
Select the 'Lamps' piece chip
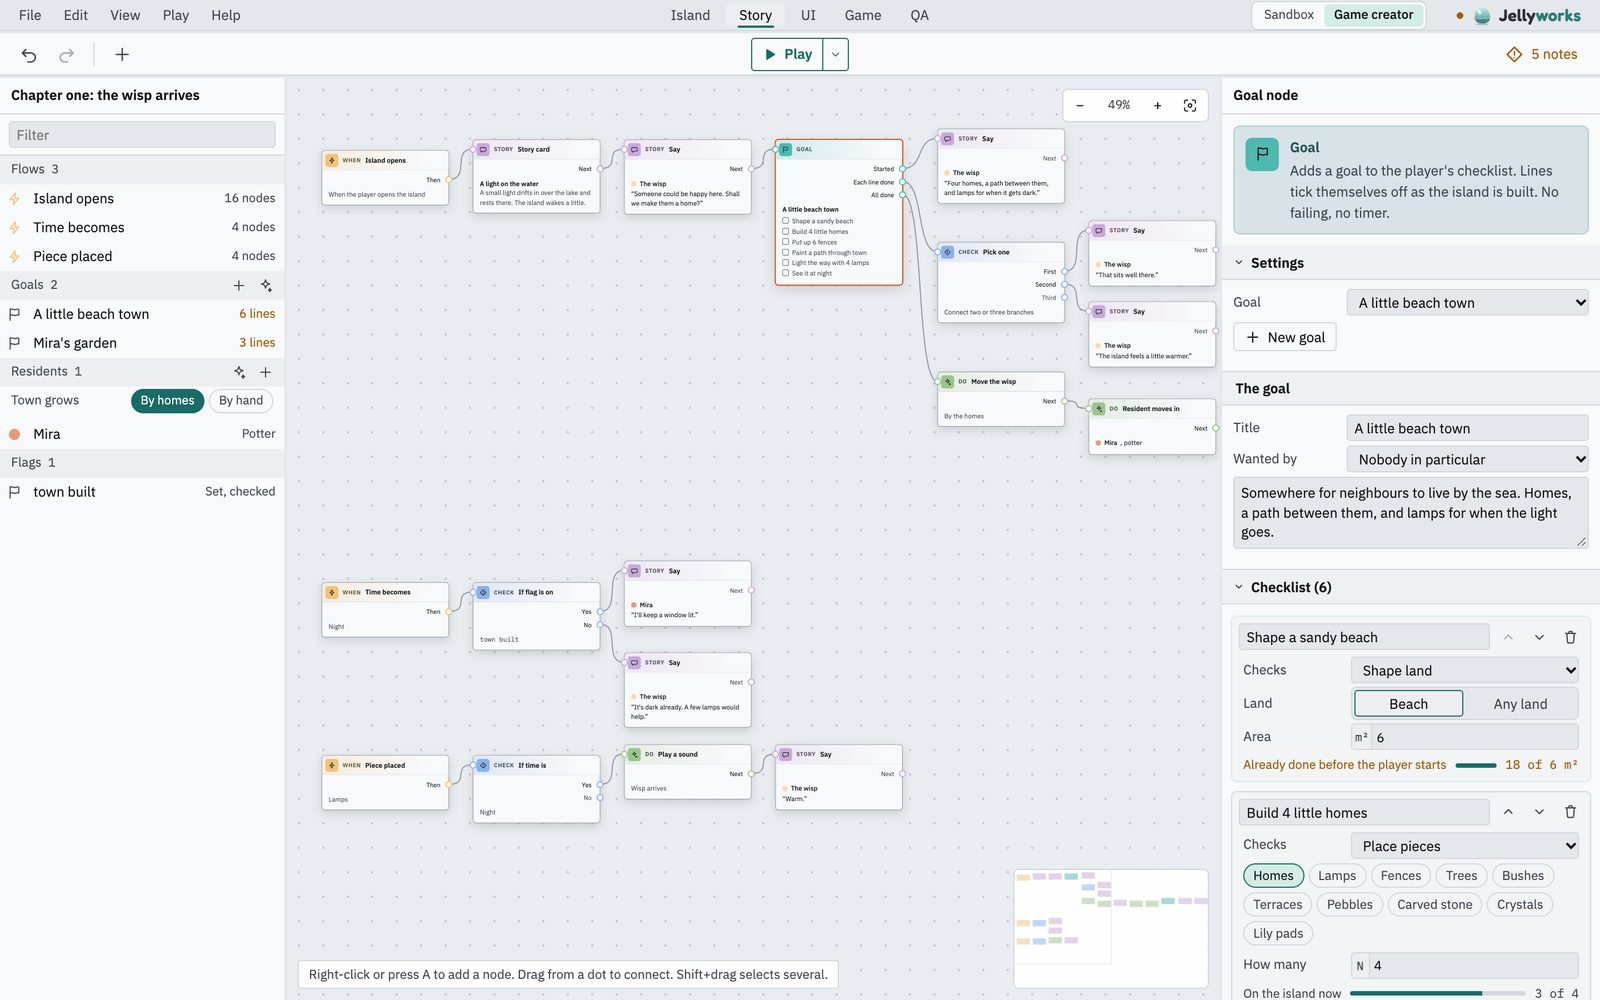[1337, 876]
